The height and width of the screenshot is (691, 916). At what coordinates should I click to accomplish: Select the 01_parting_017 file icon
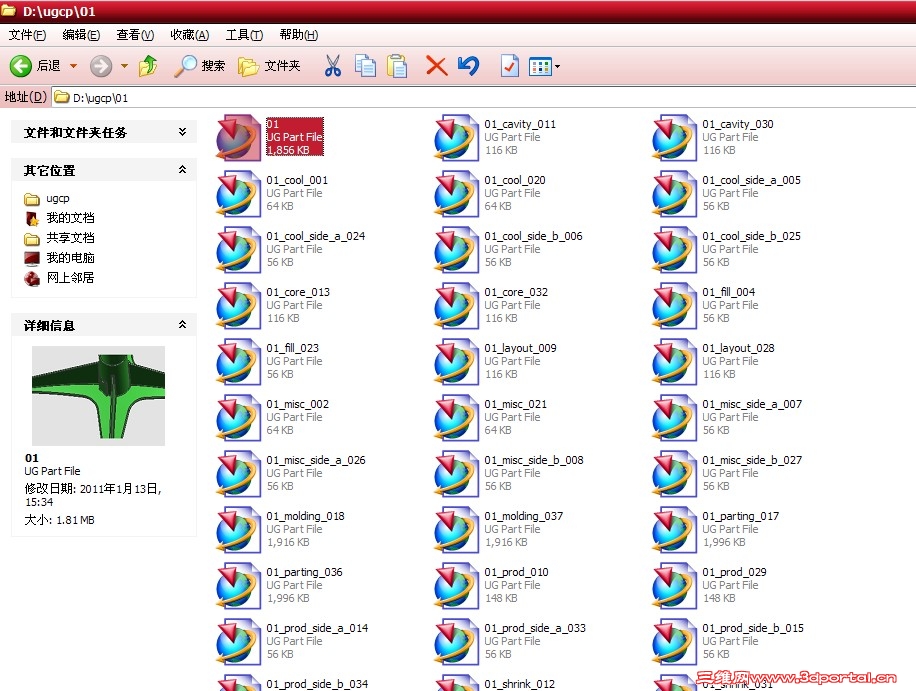coord(674,530)
